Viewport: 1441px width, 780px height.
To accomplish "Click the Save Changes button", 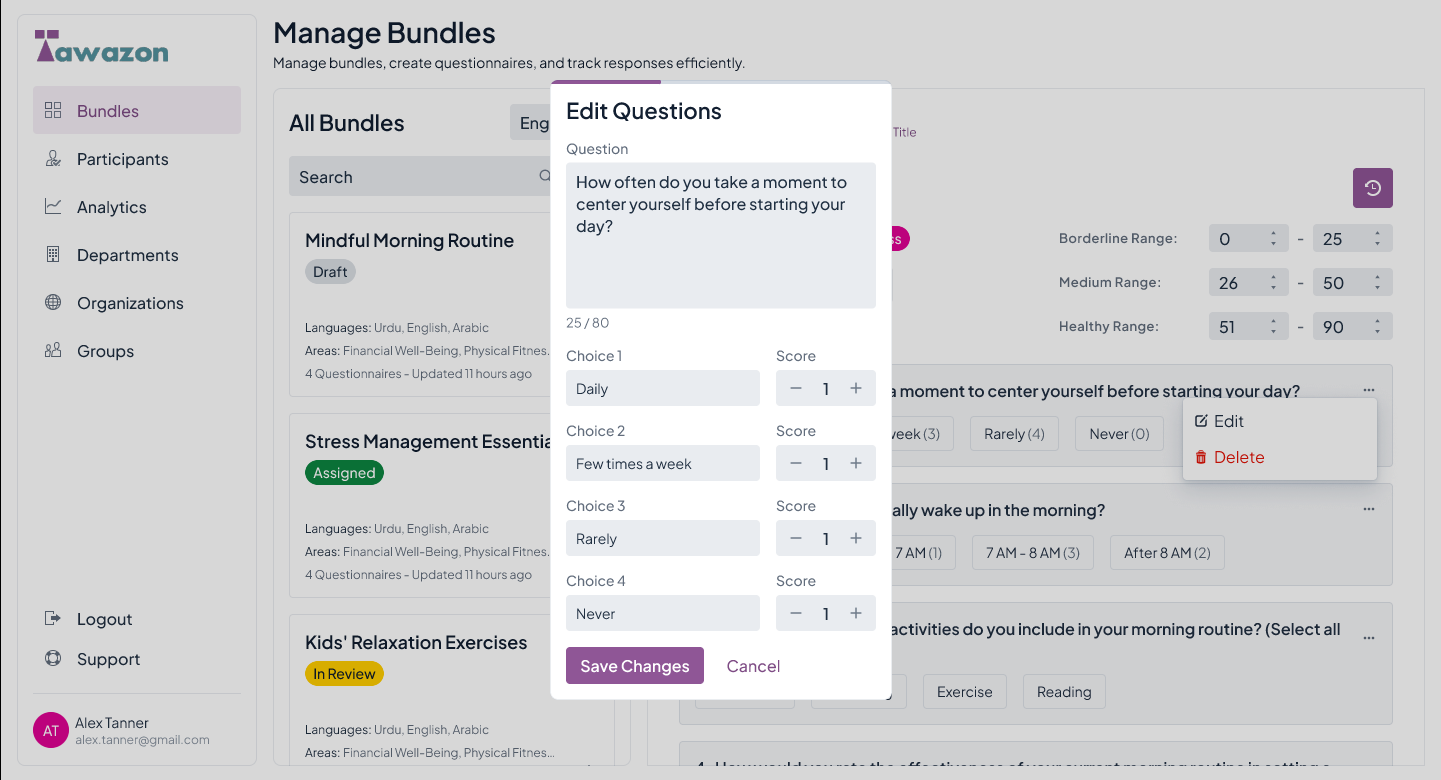I will click(635, 666).
